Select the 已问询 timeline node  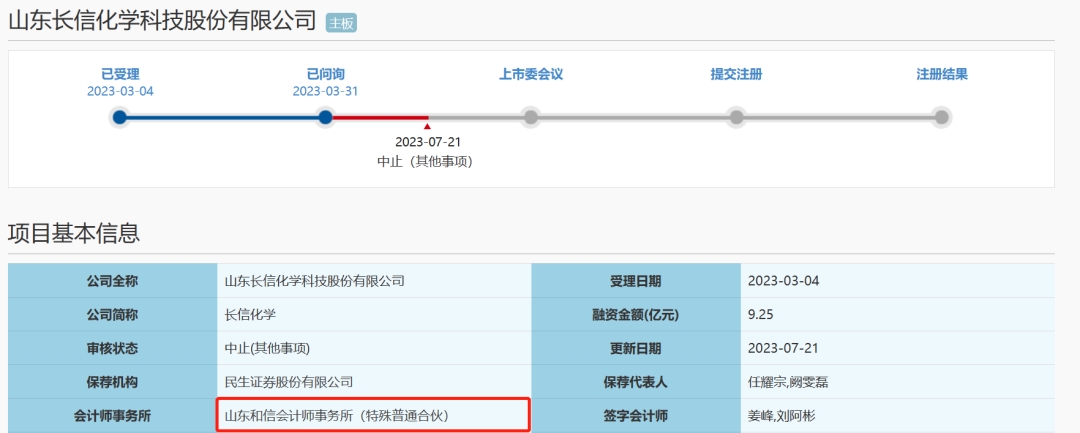tap(325, 117)
